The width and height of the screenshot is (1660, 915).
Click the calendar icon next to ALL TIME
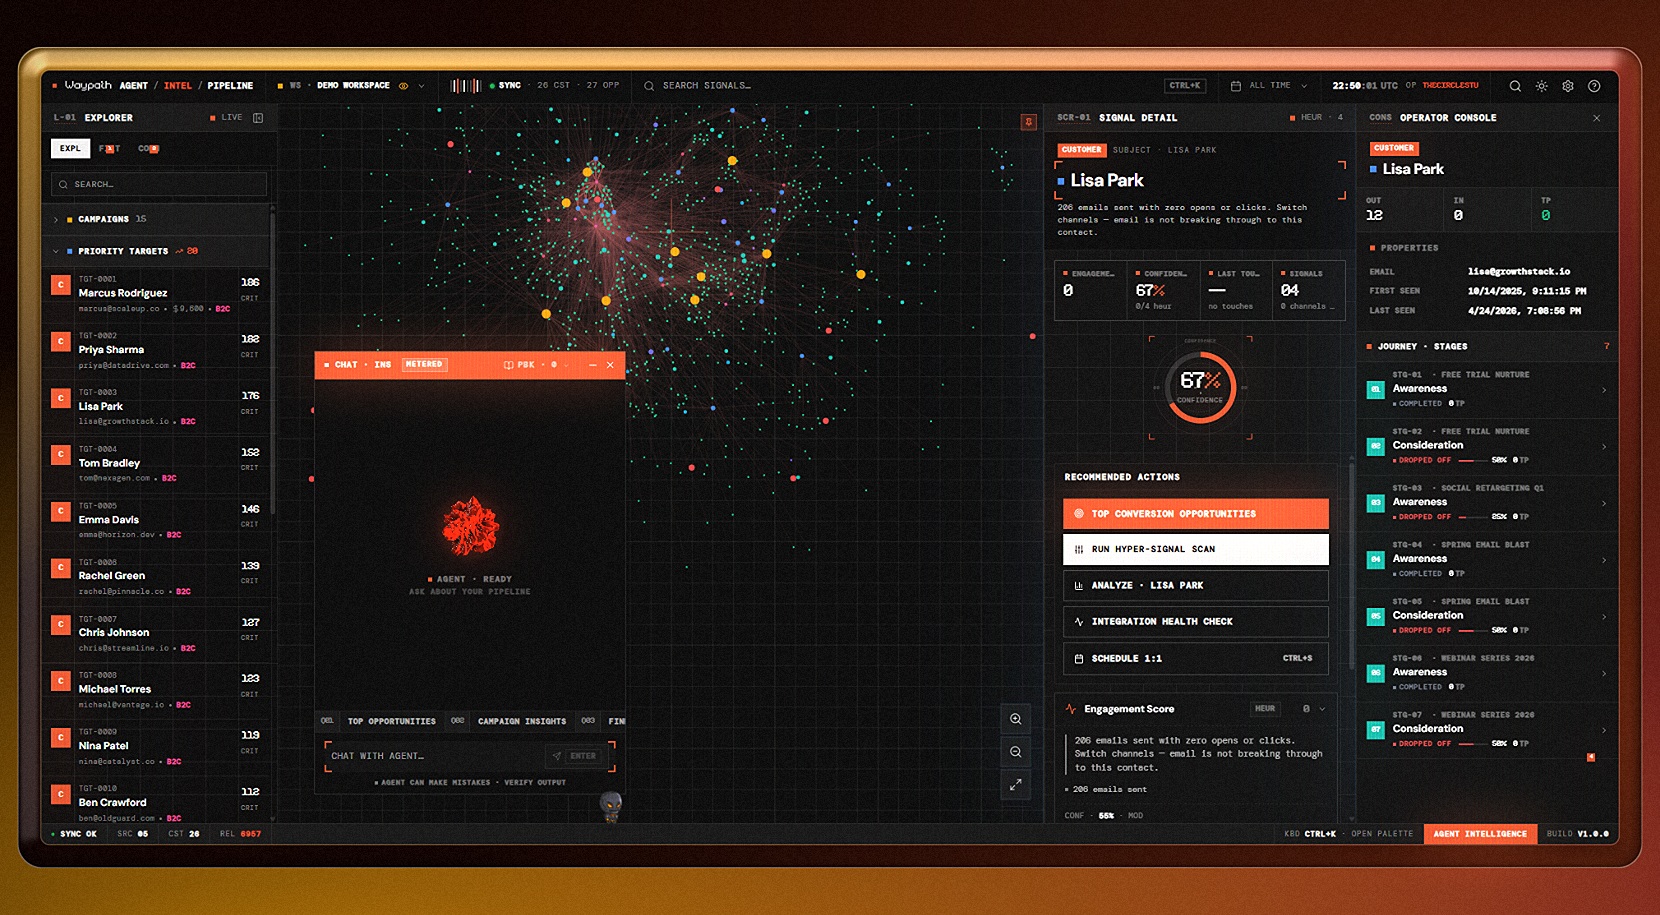click(x=1236, y=86)
